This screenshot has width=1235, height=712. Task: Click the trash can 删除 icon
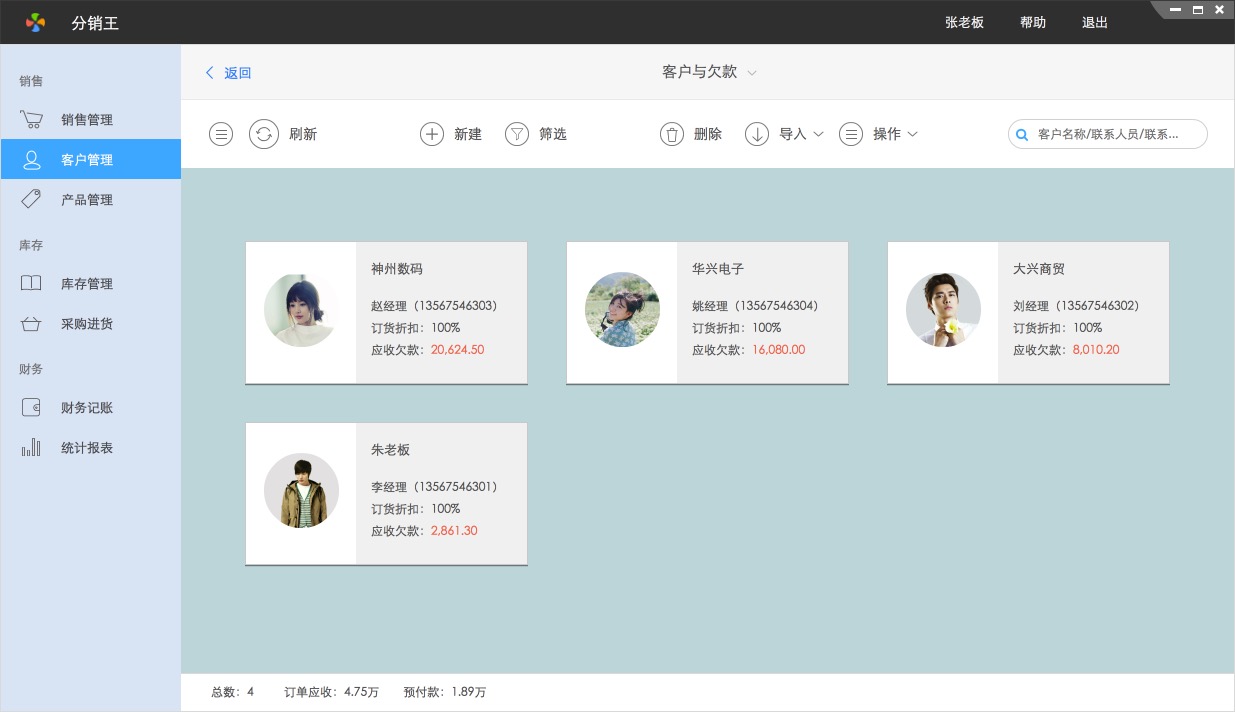(672, 134)
